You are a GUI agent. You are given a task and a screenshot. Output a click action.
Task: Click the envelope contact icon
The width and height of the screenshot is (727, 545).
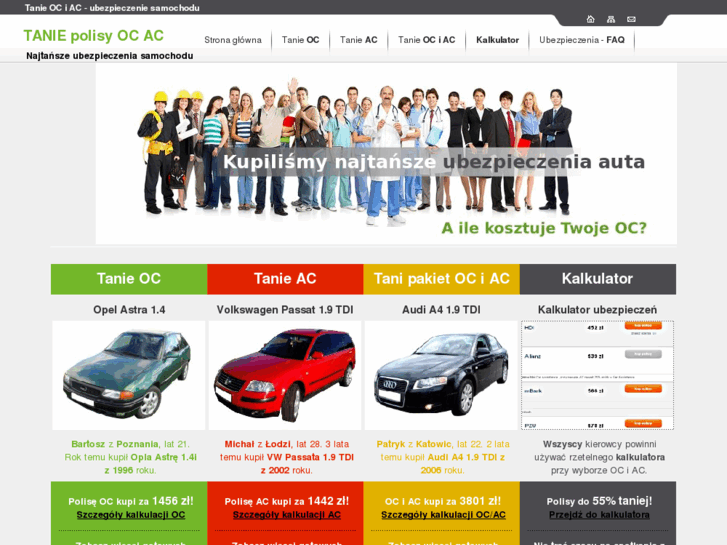(631, 19)
